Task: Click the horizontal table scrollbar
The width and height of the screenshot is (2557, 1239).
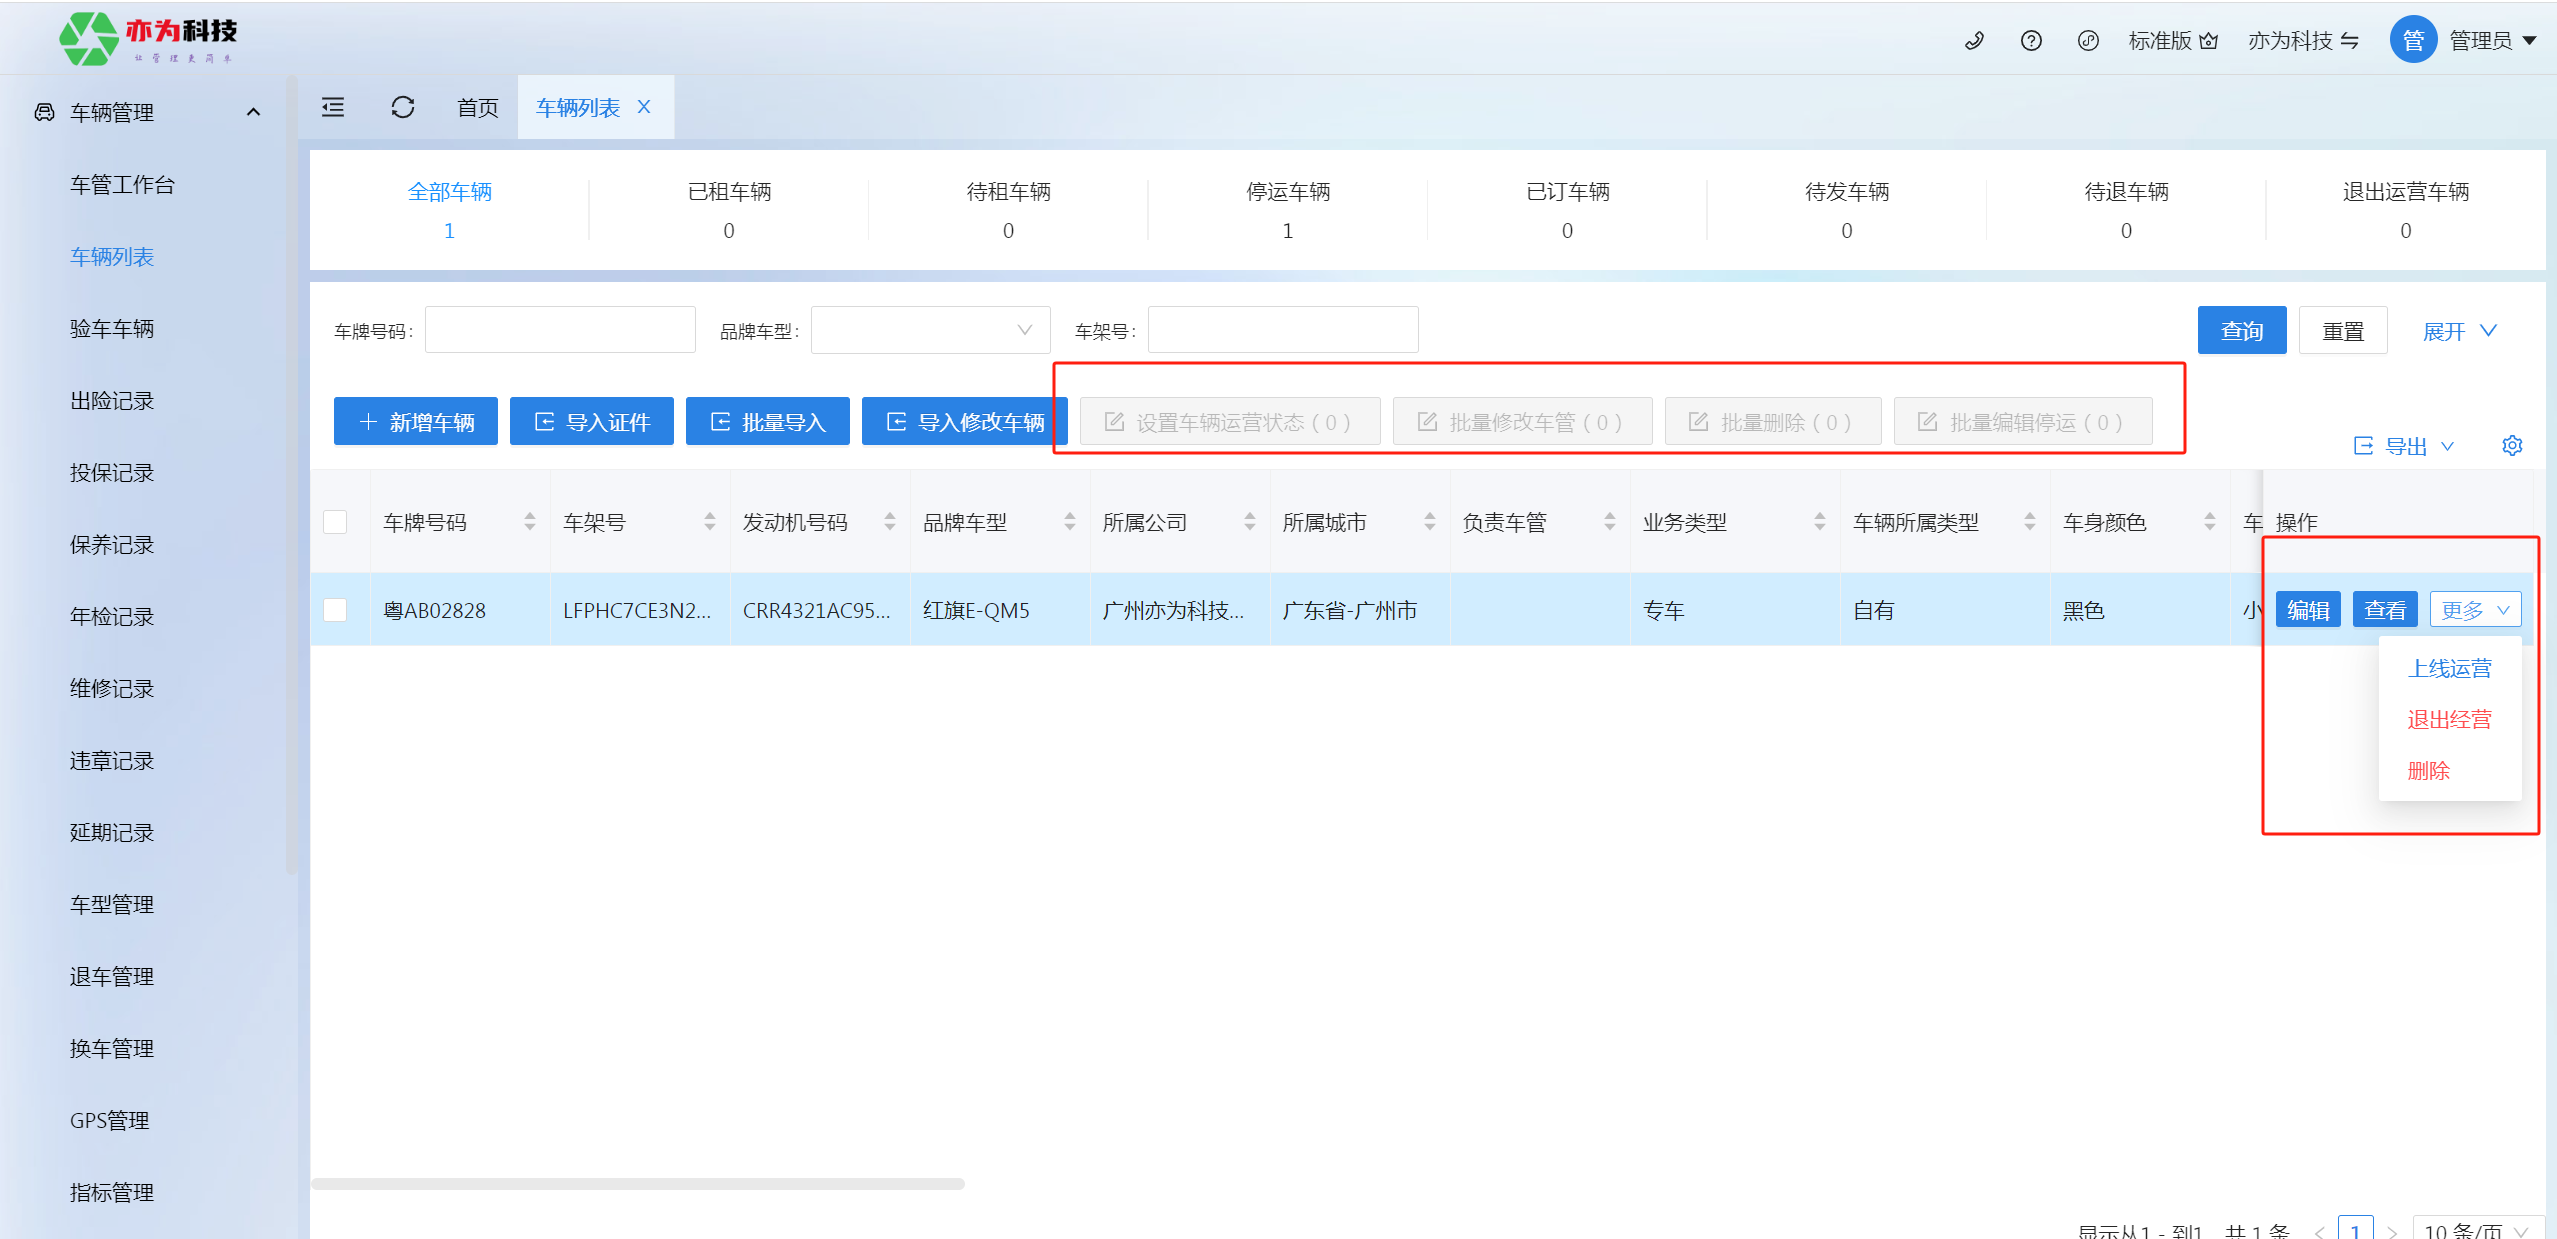Action: (638, 1184)
